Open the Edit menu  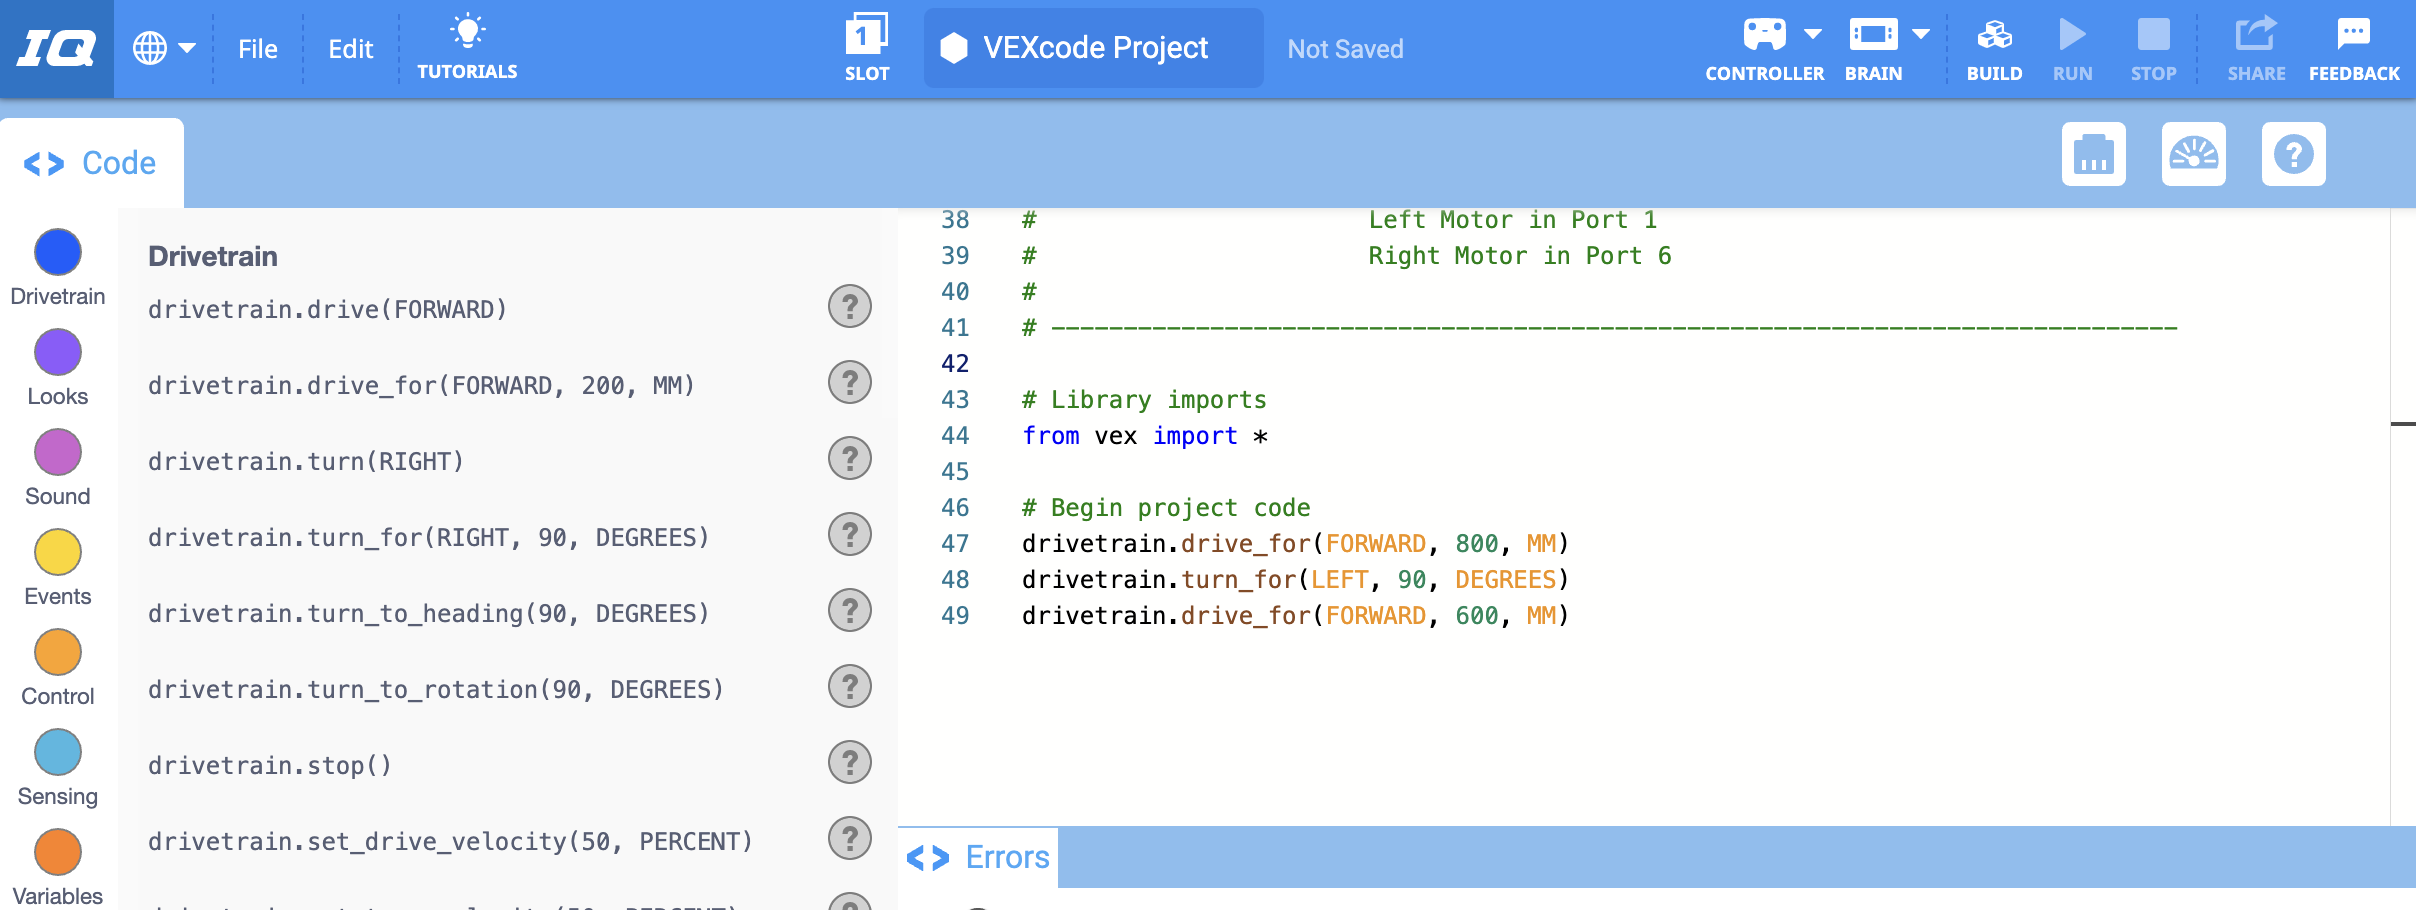coord(349,48)
